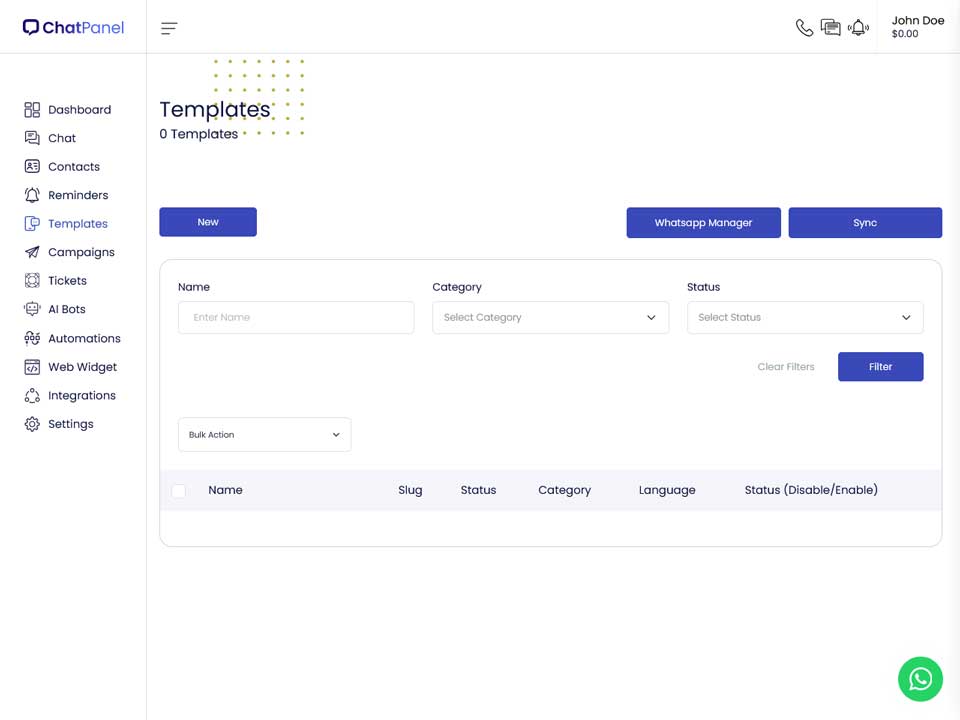Click the Reminders bell icon
This screenshot has width=960, height=720.
tap(32, 195)
